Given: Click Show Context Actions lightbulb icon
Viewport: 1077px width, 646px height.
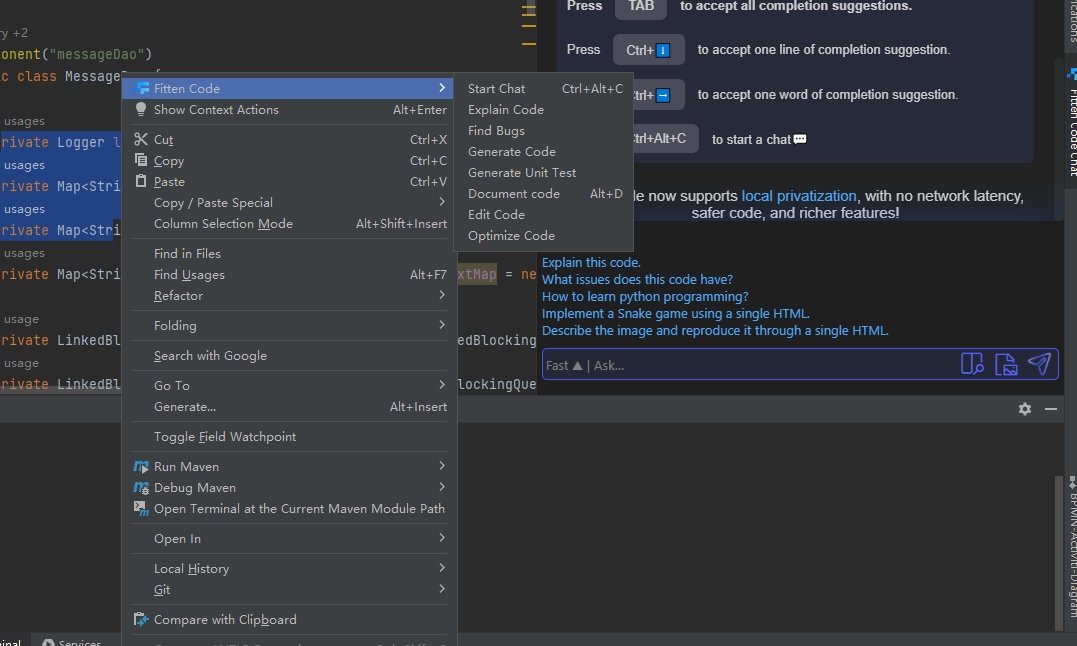Looking at the screenshot, I should 141,109.
